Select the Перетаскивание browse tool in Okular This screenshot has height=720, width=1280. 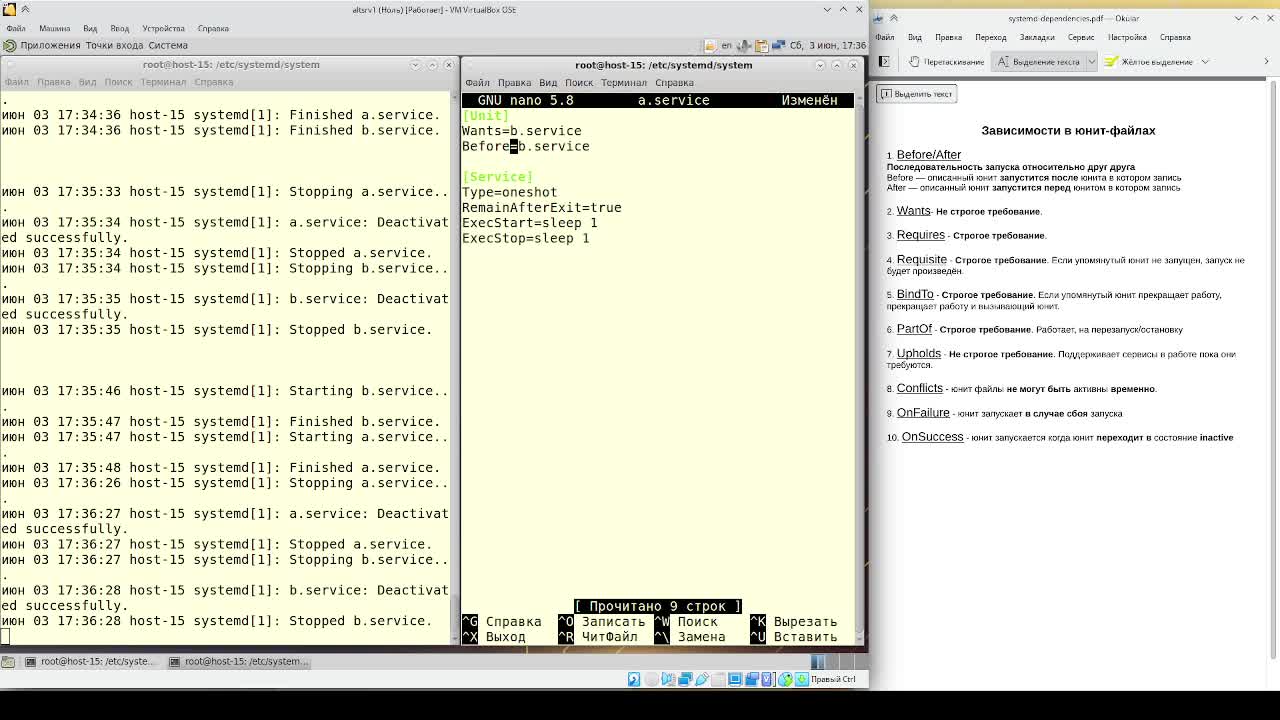click(946, 61)
